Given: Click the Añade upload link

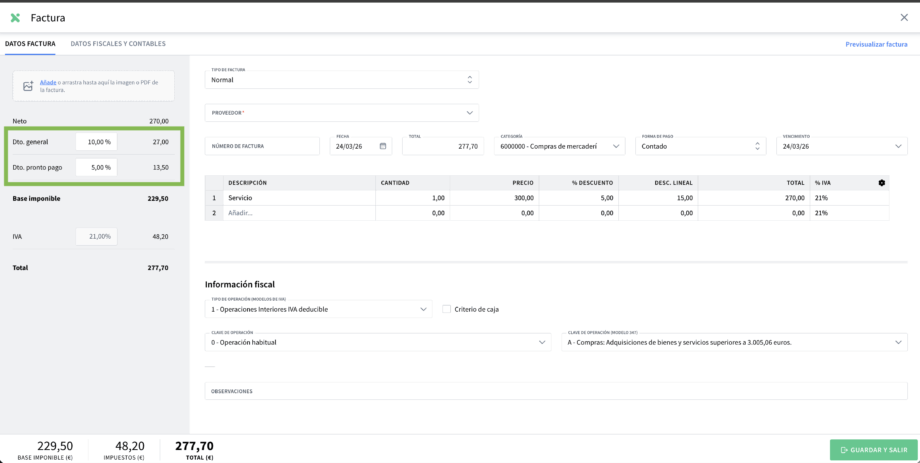Looking at the screenshot, I should point(47,82).
